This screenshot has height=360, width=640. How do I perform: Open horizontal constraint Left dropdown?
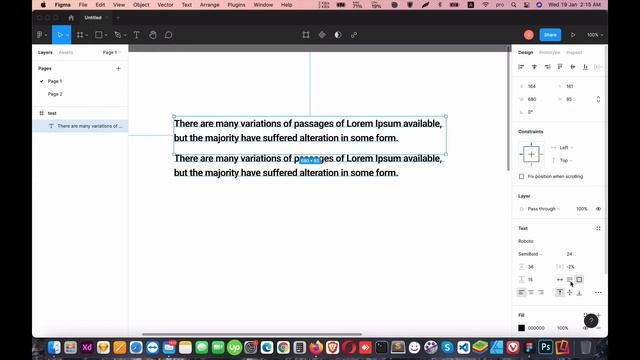pyautogui.click(x=566, y=148)
